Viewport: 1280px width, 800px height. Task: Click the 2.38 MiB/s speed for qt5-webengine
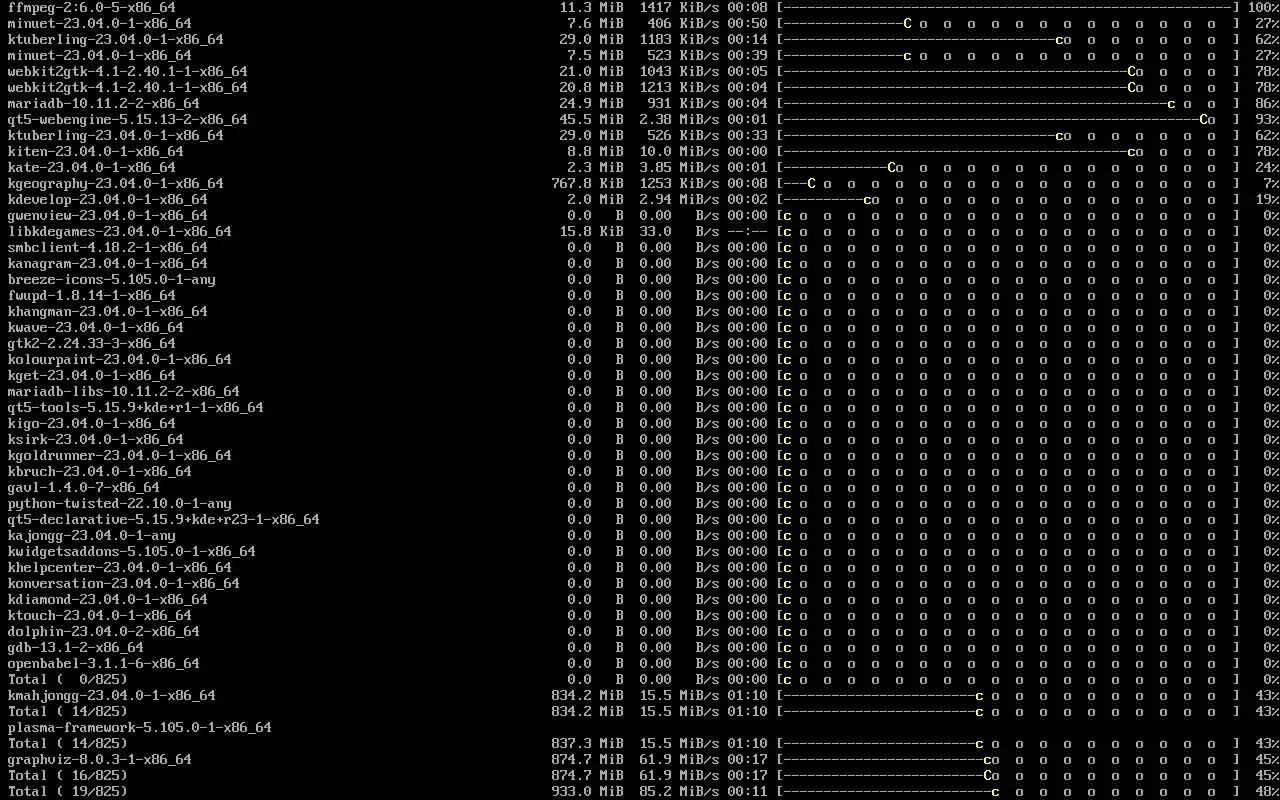point(679,119)
